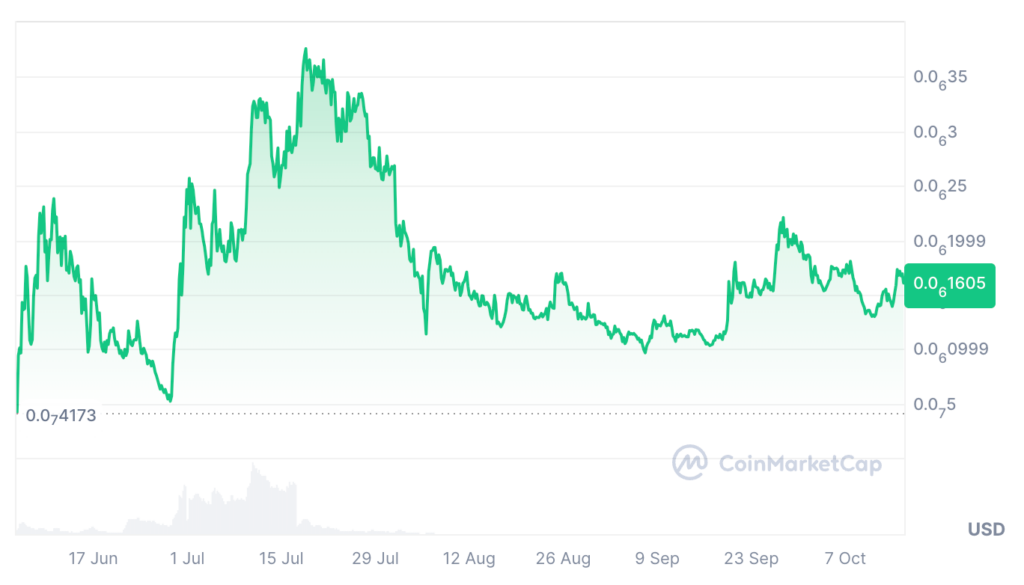Select the 23 Sep date label
Viewport: 1024px width, 585px height.
tap(751, 558)
